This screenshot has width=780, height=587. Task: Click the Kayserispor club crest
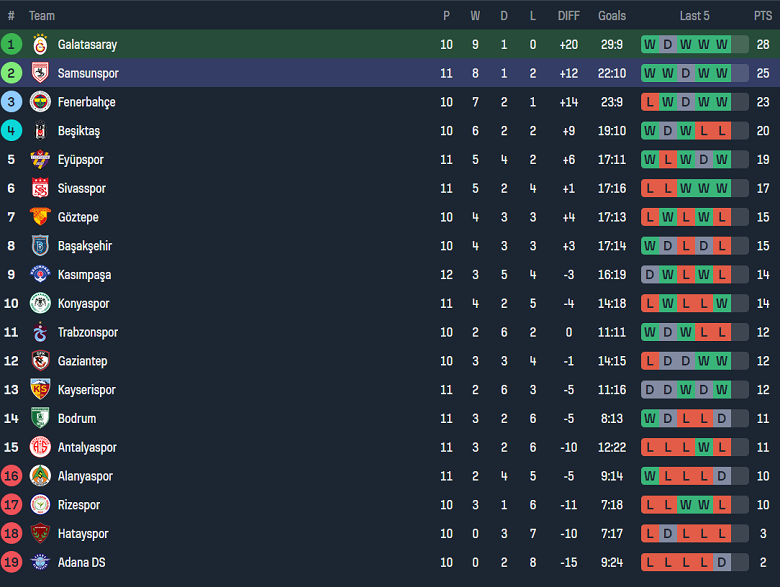(40, 390)
